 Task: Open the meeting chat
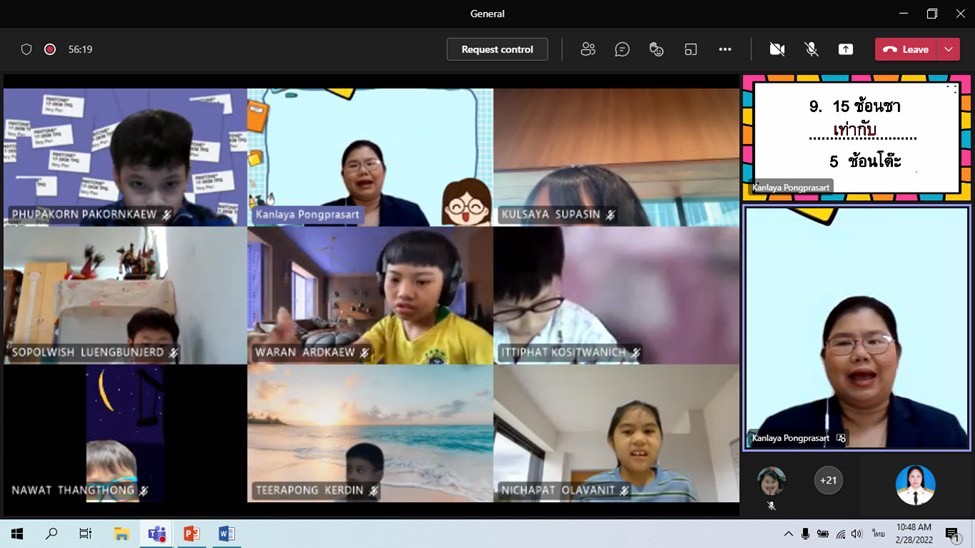(622, 49)
